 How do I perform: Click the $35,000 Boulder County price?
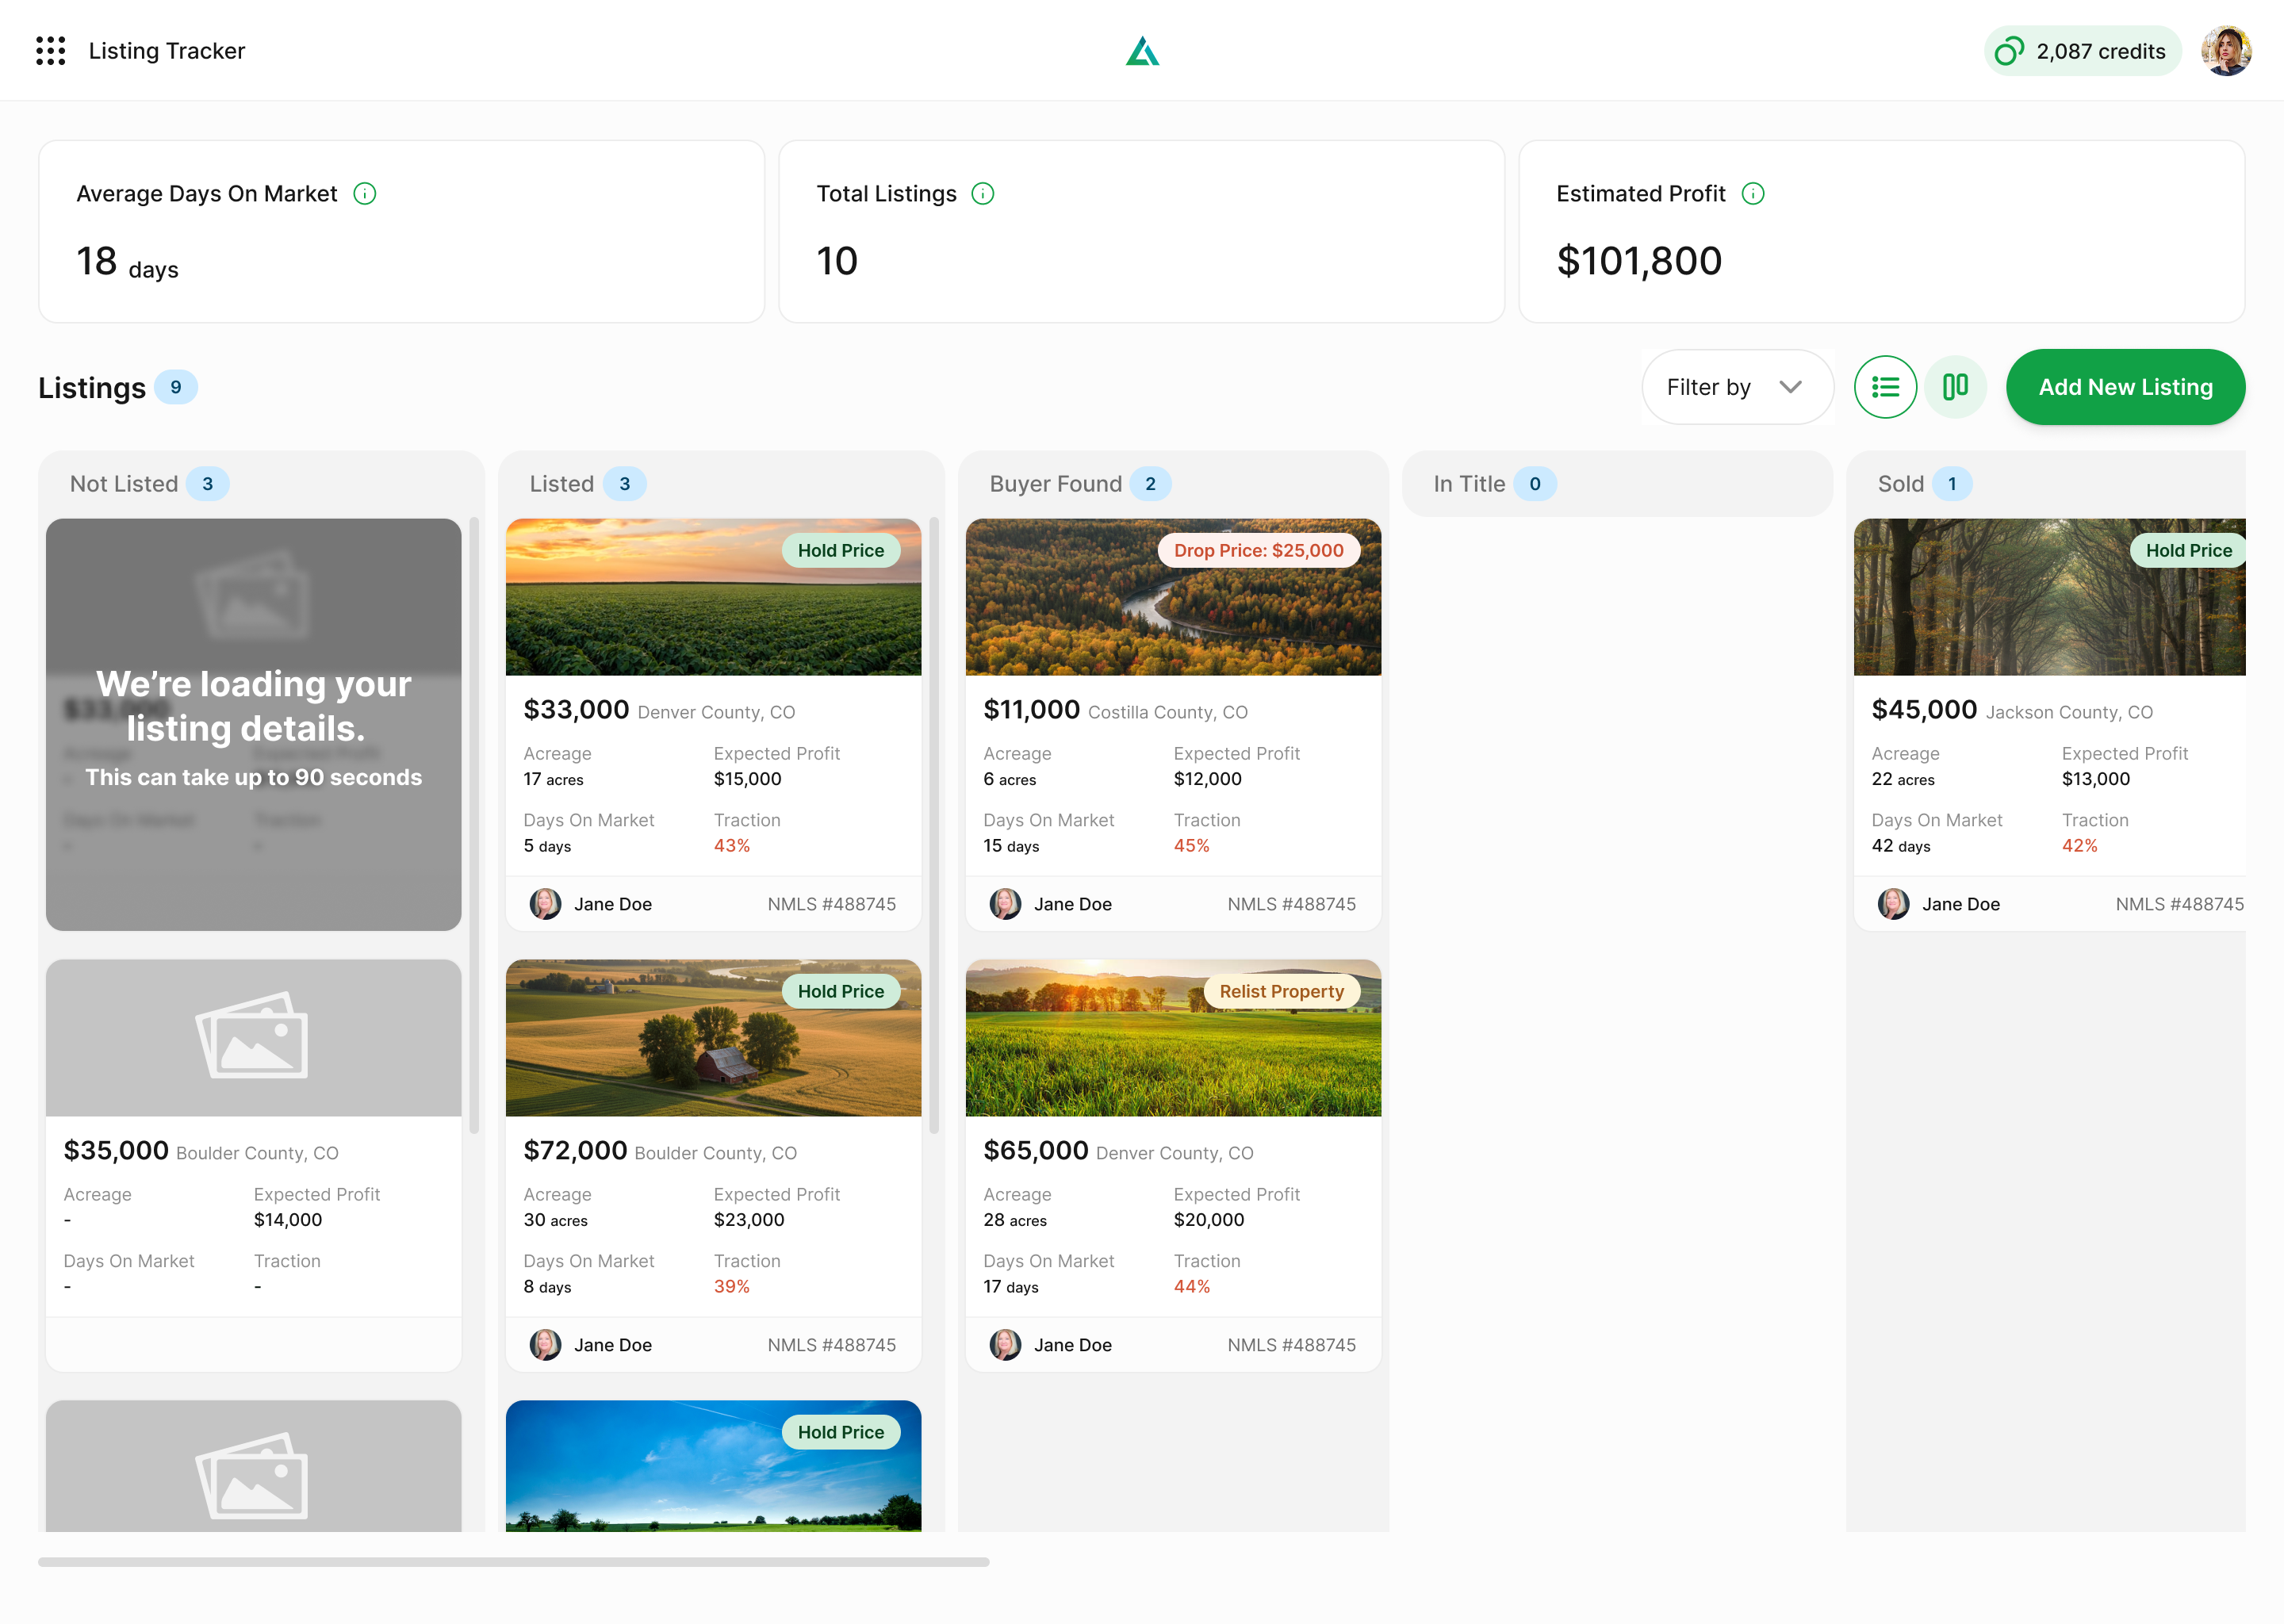coord(116,1150)
